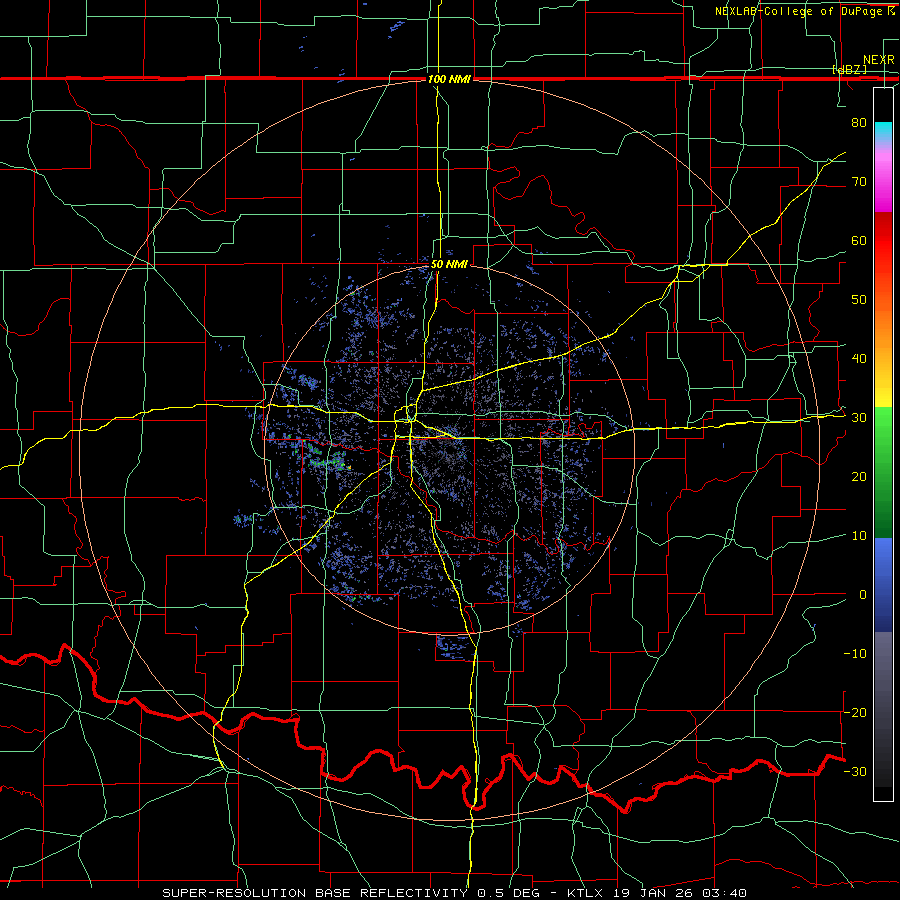Click the cyan top segment of color bar
Viewport: 900px width, 900px height.
(x=883, y=133)
